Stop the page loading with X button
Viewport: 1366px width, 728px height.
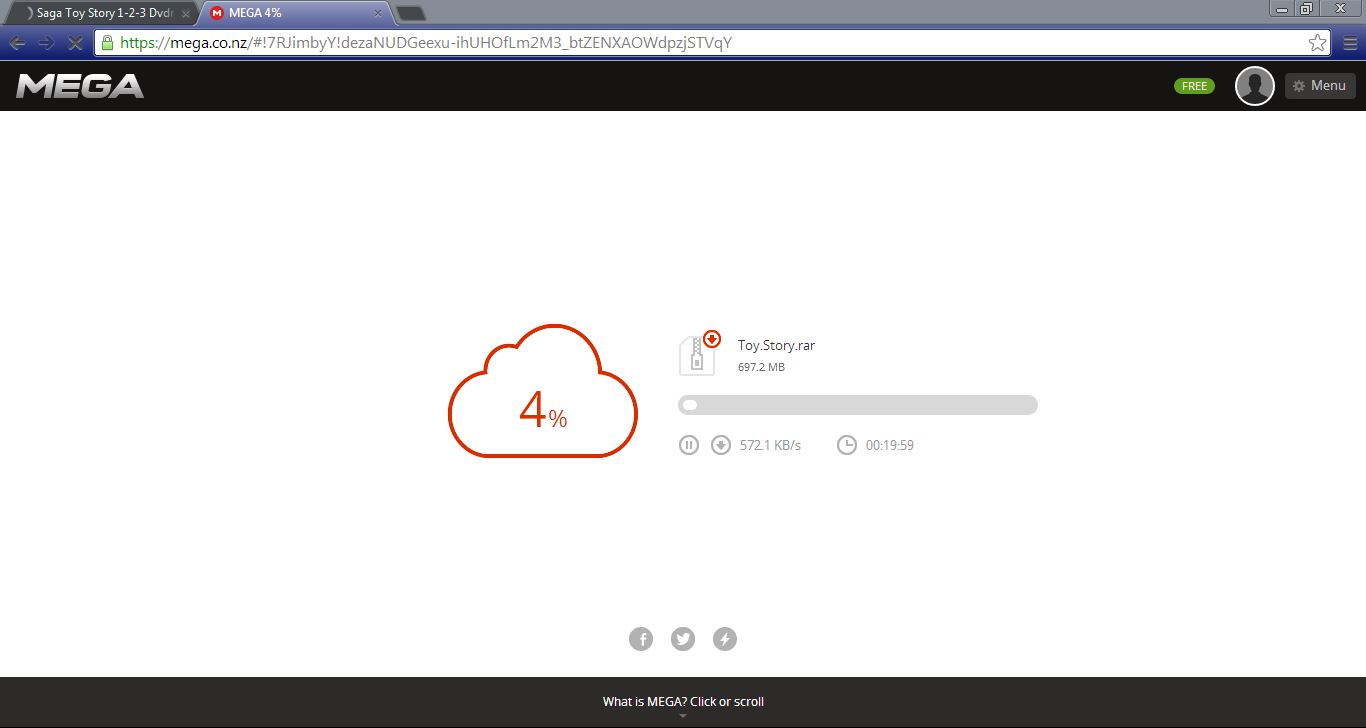click(75, 43)
